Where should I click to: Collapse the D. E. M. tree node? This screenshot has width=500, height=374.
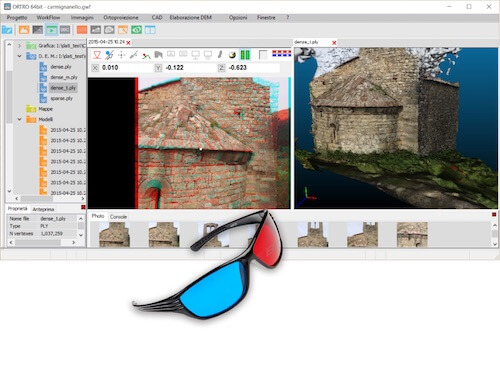19,56
